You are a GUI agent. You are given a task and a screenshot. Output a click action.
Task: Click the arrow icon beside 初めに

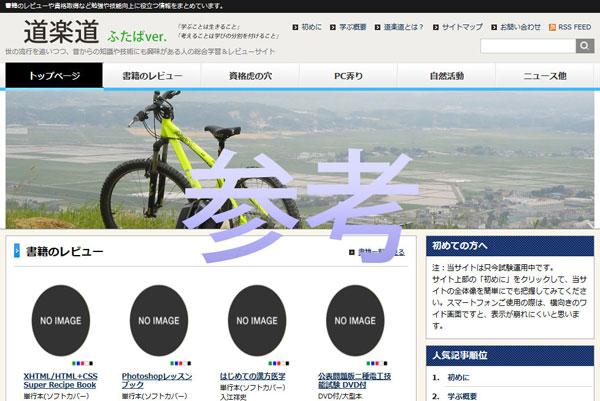click(295, 27)
